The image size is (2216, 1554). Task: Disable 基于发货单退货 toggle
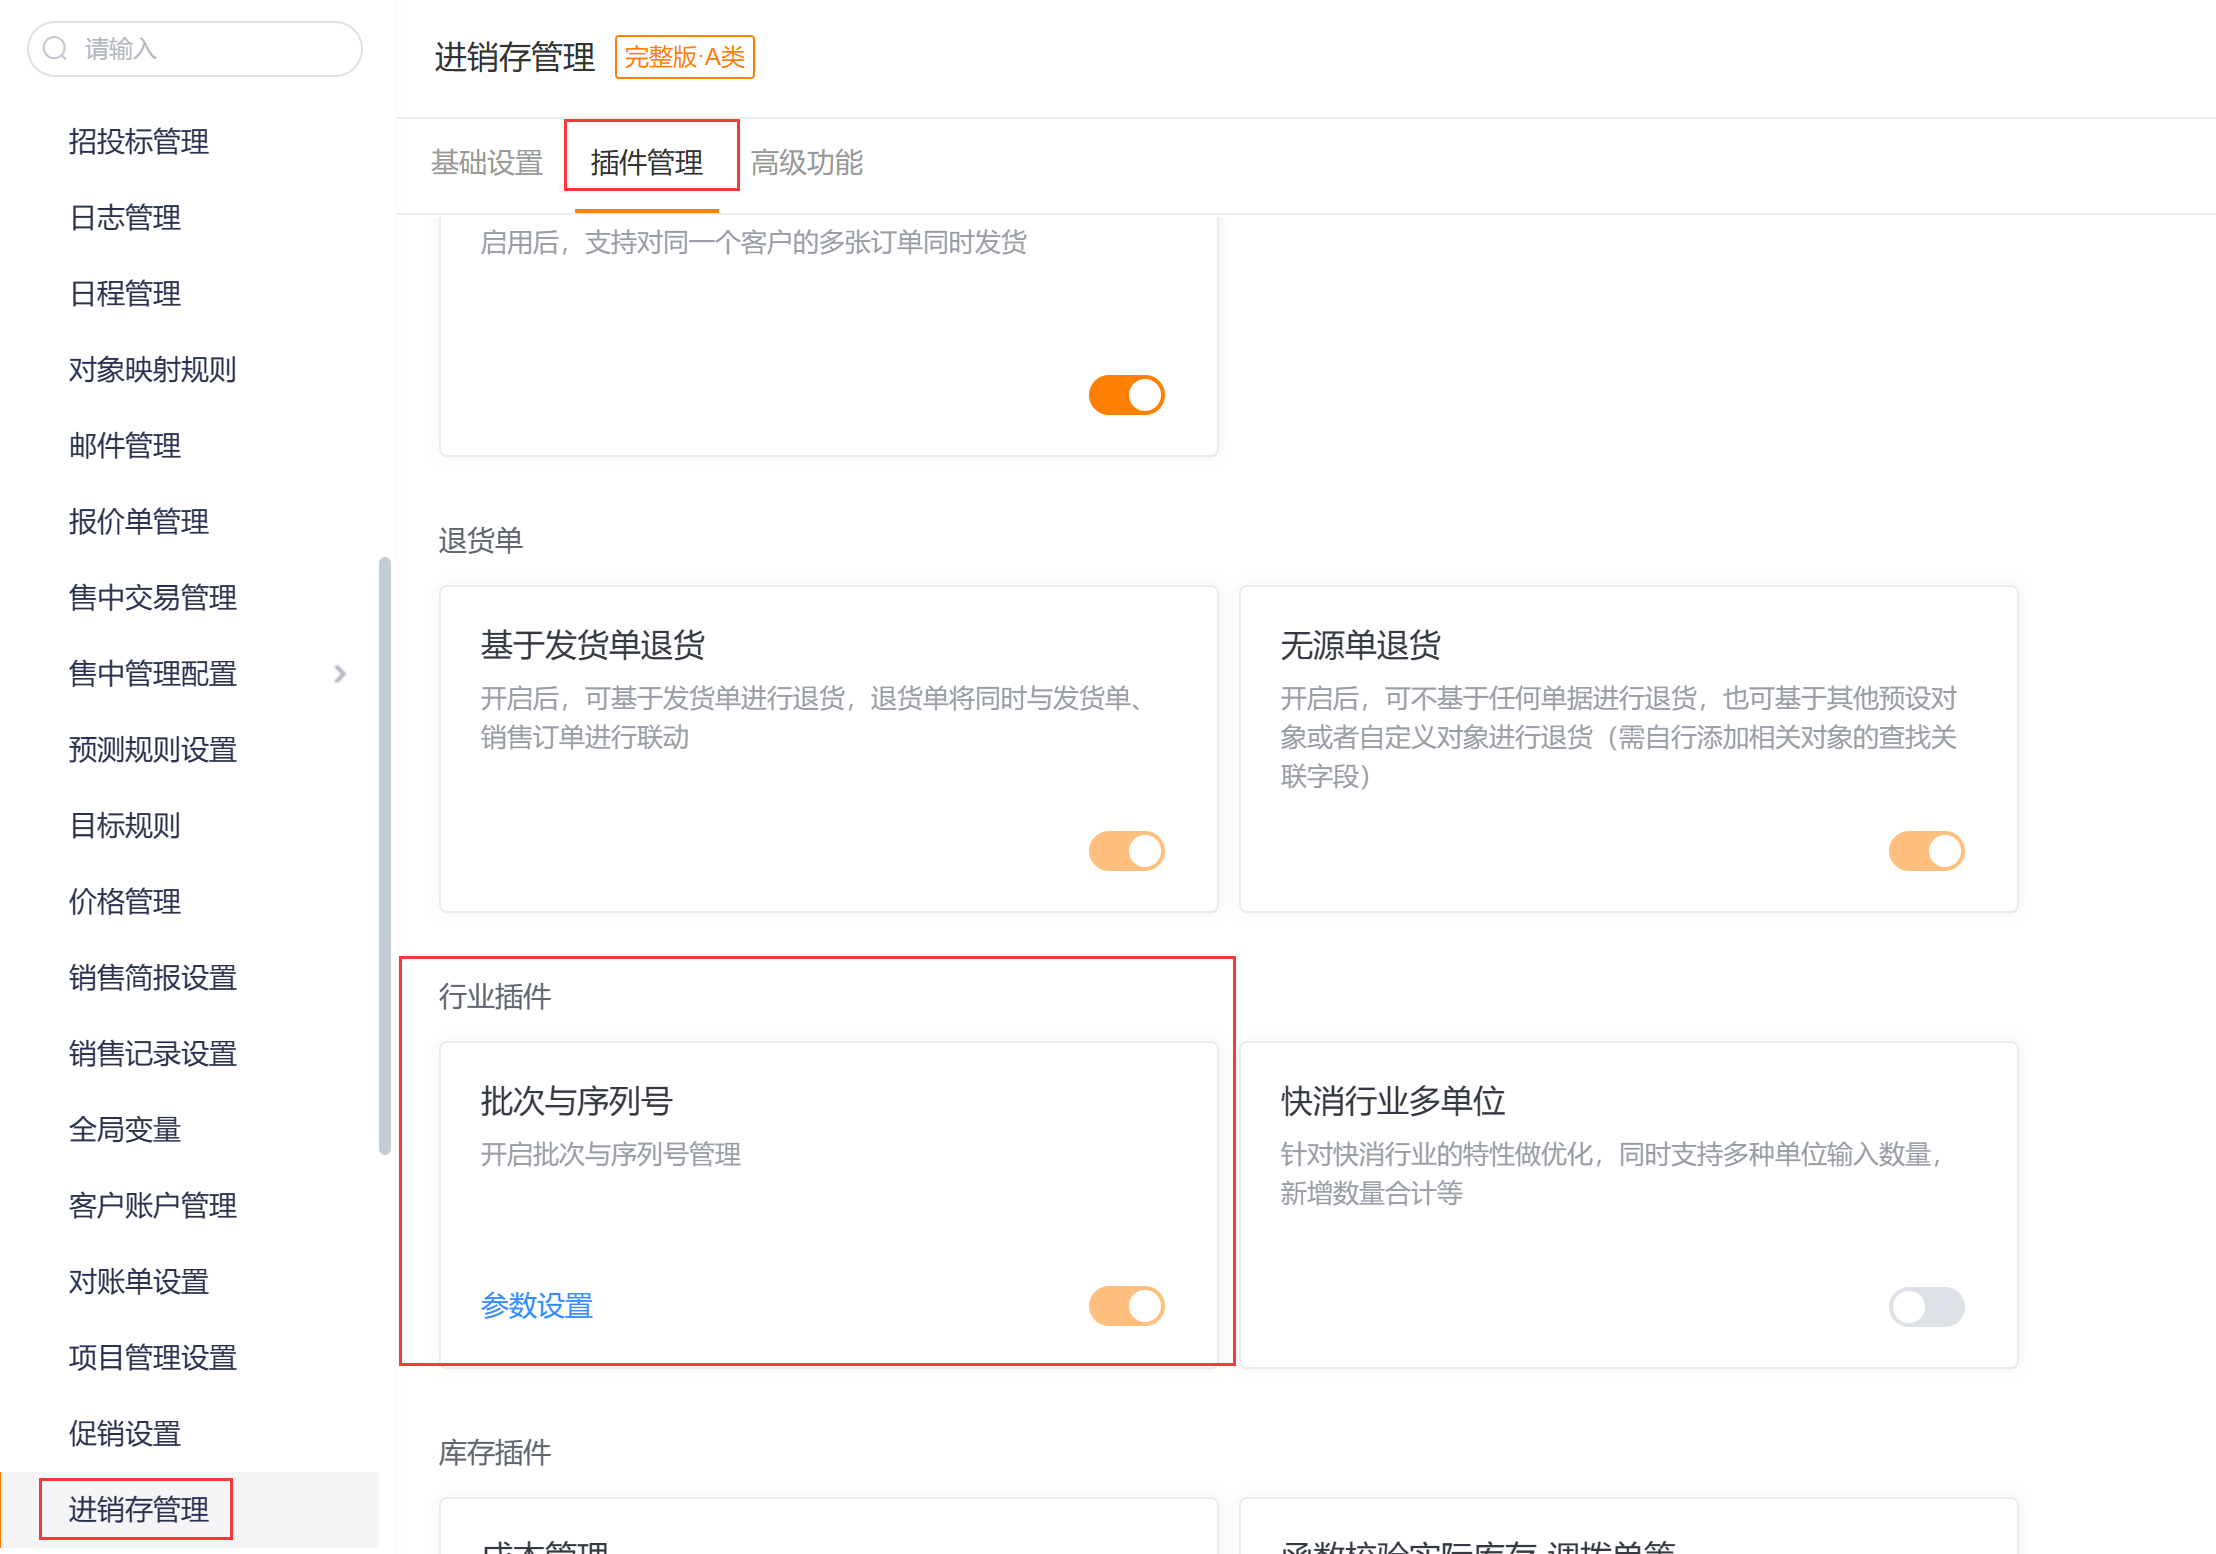point(1126,851)
